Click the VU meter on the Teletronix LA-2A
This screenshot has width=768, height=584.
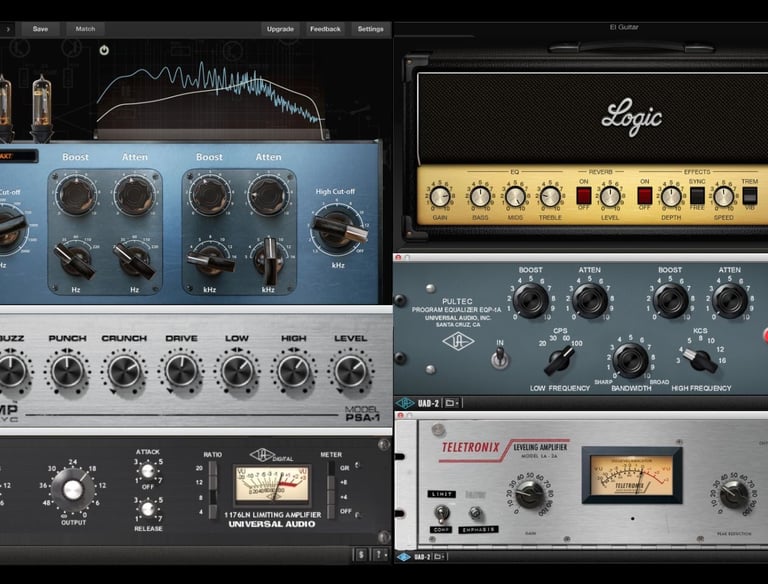tap(631, 475)
